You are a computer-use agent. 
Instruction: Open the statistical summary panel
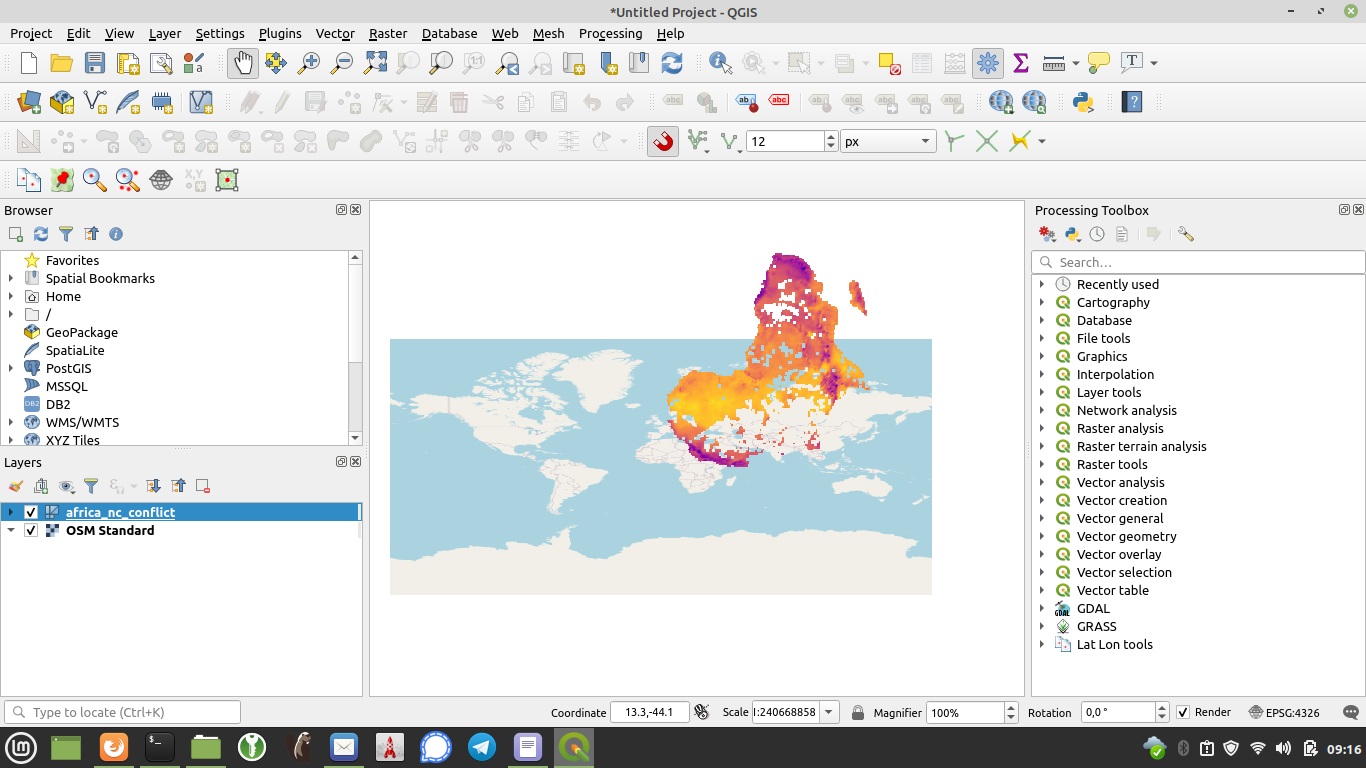tap(1020, 62)
